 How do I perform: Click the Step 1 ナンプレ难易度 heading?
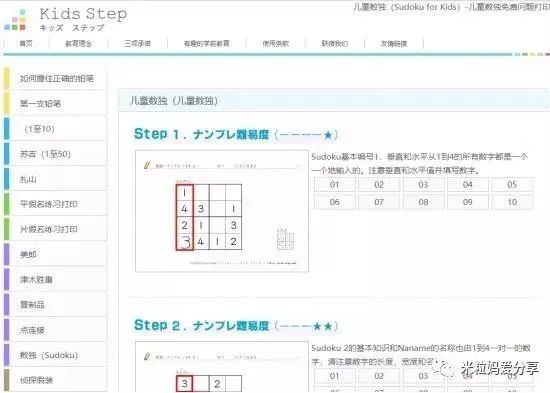pos(236,134)
